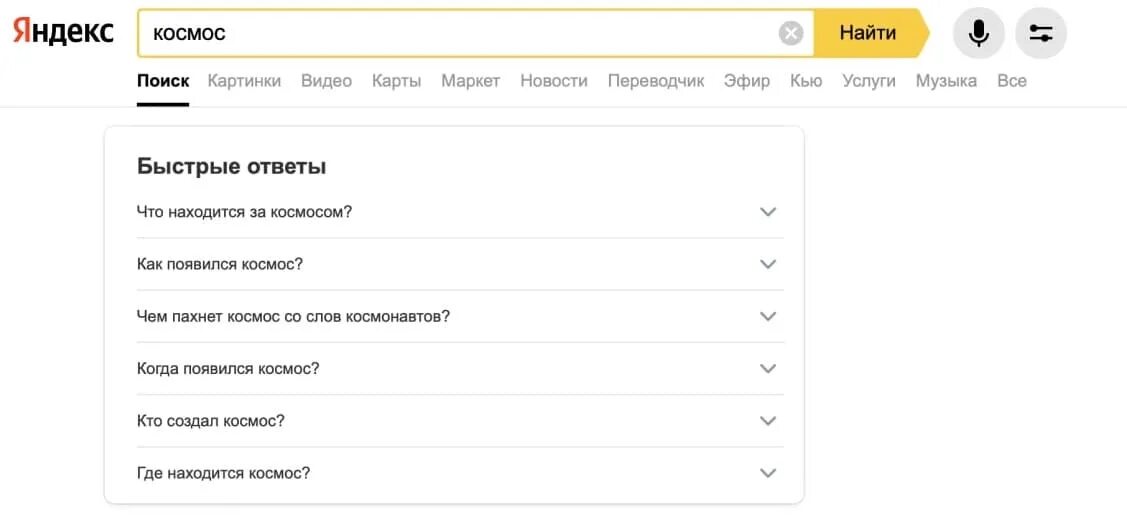The width and height of the screenshot is (1127, 532).
Task: Click the question 'Где находится космос?'
Action: [x=223, y=473]
